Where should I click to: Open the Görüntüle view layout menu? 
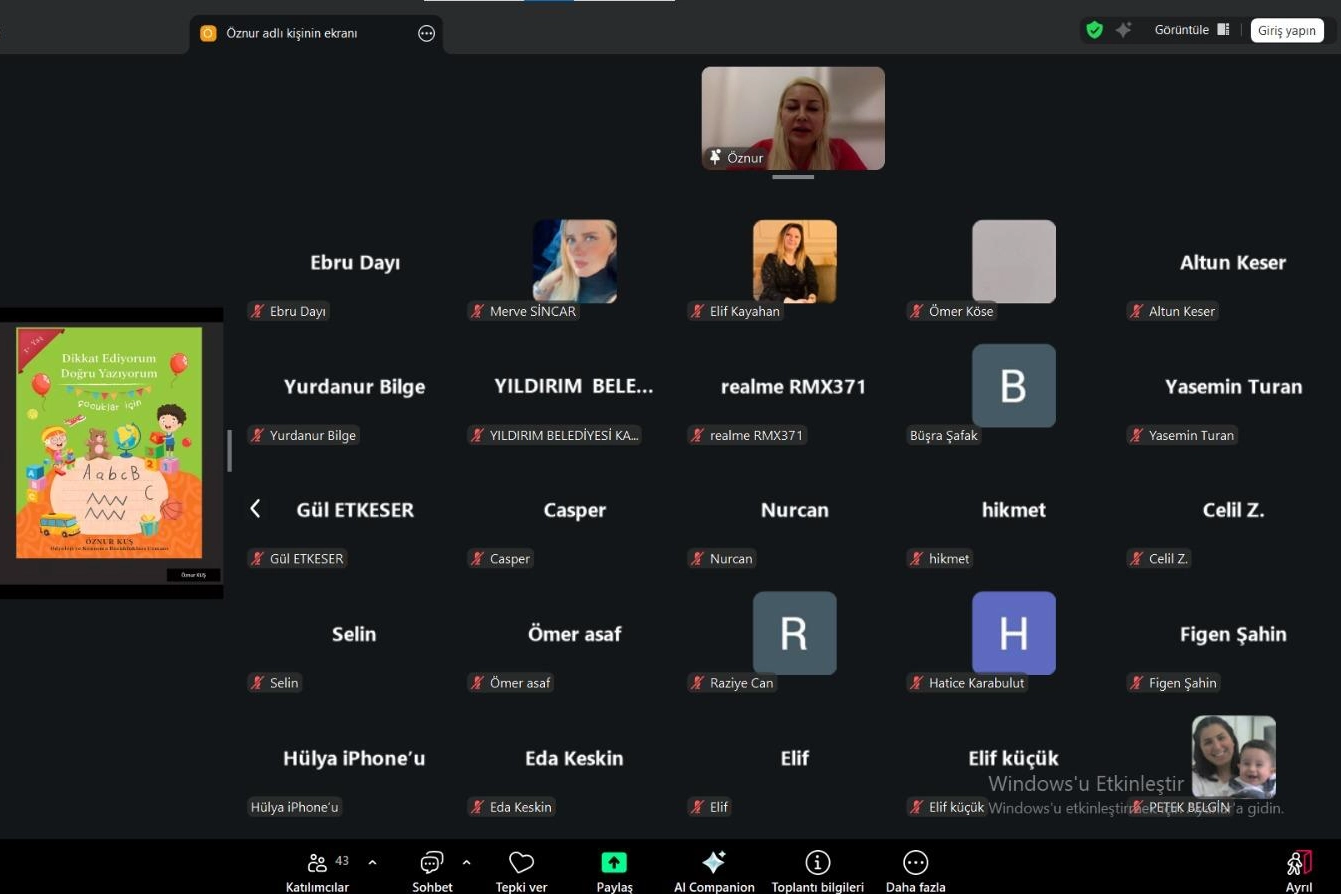[1192, 30]
